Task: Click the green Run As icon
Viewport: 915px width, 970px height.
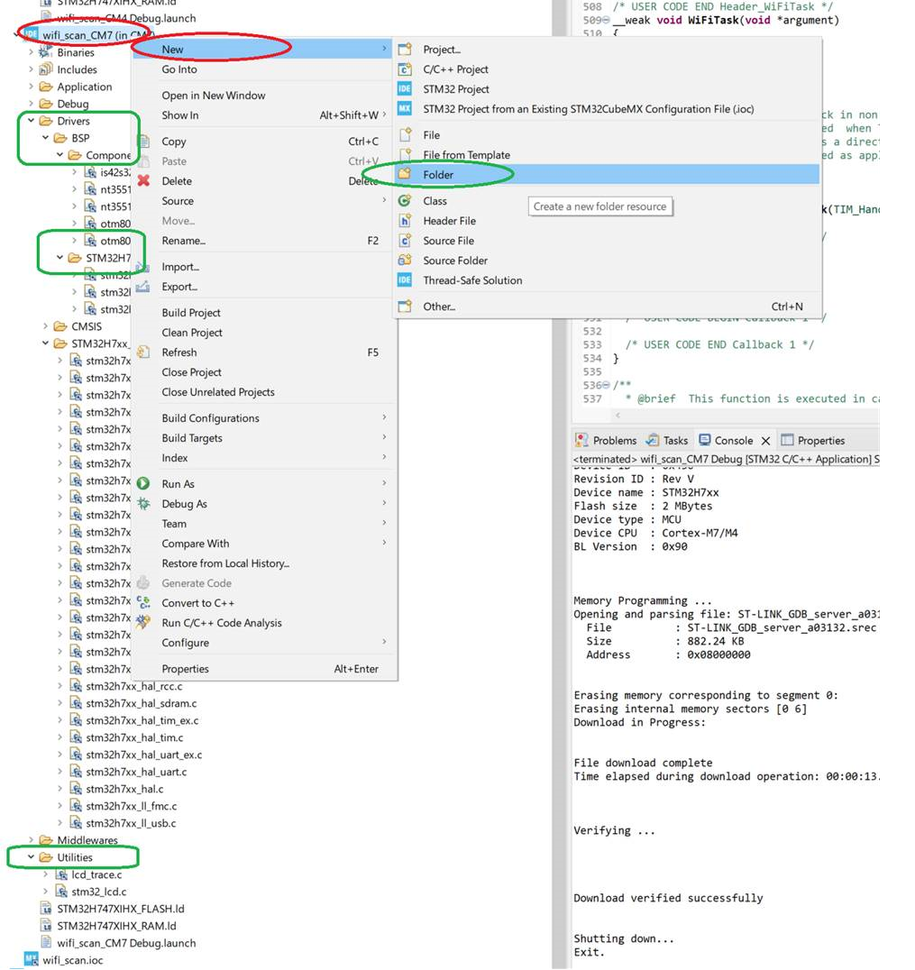Action: 143,484
